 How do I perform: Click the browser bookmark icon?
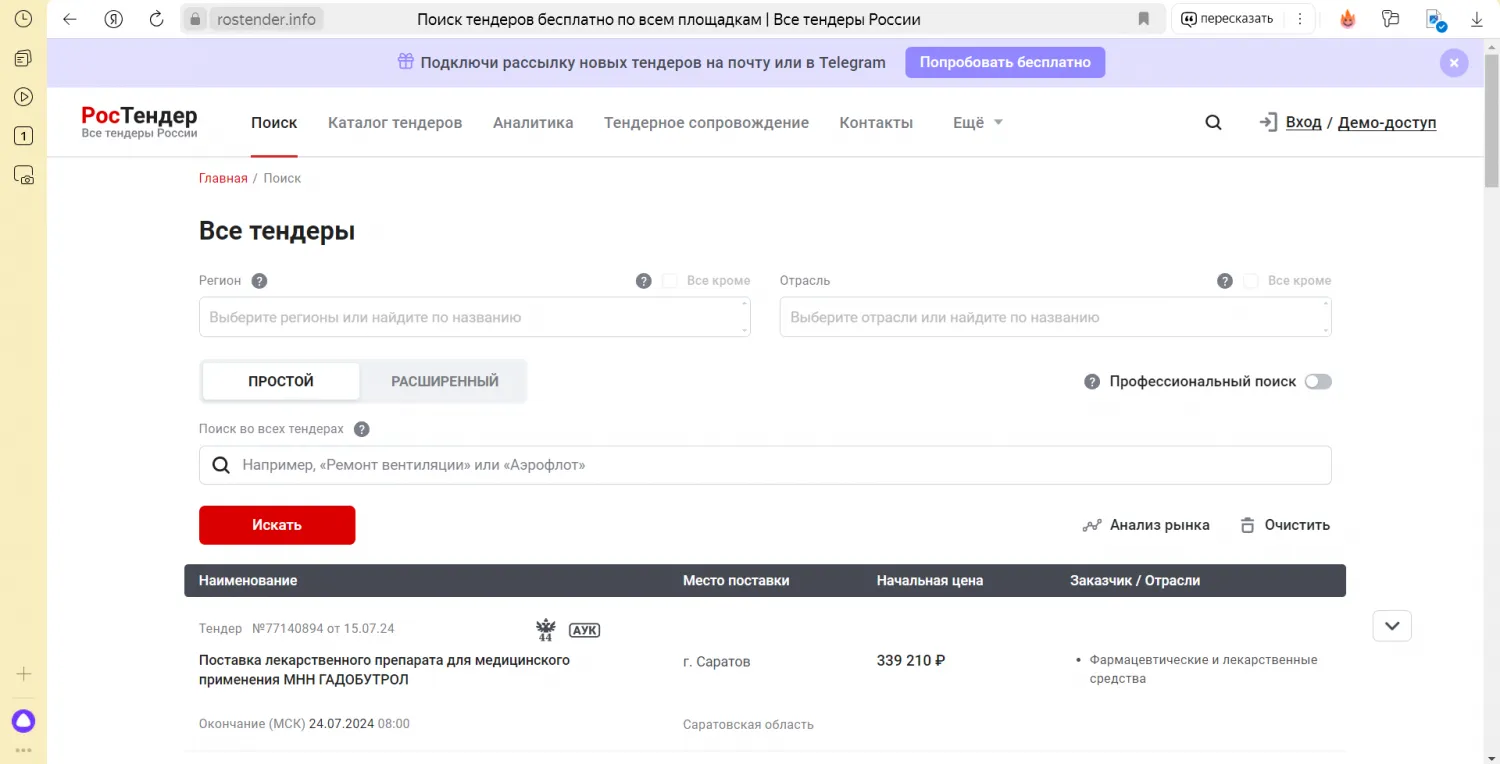click(x=1143, y=19)
